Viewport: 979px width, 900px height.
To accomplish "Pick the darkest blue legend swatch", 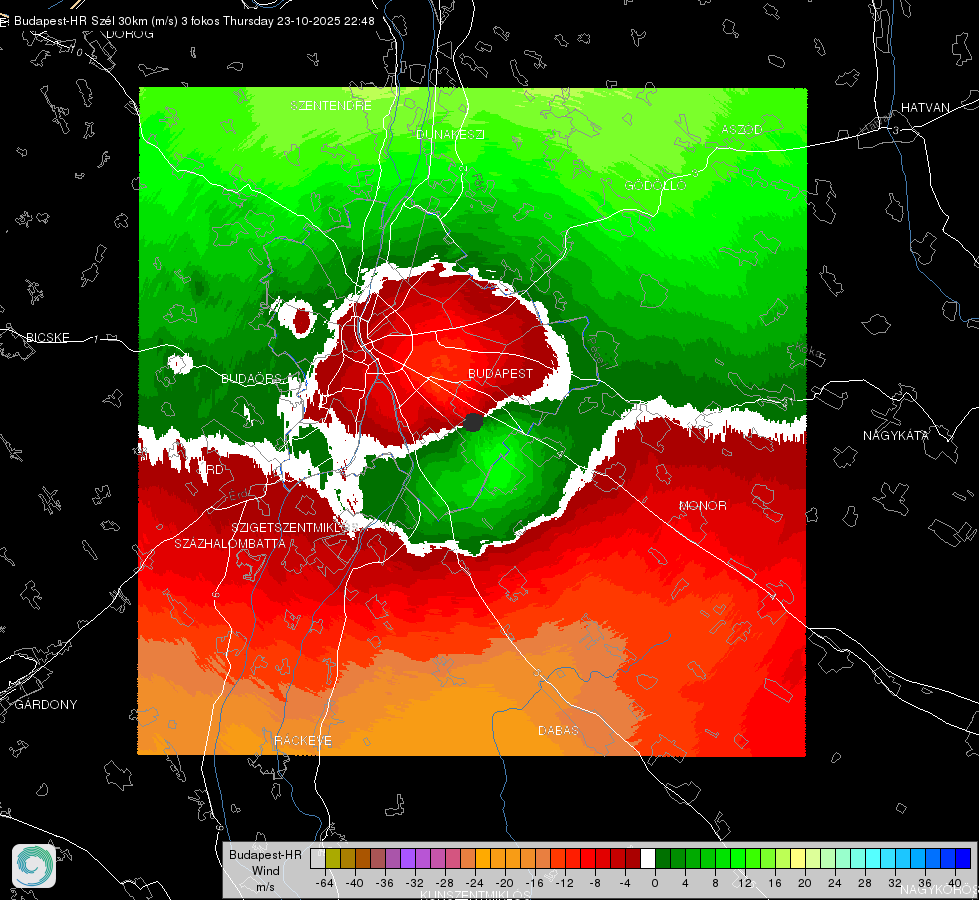I will coord(963,858).
